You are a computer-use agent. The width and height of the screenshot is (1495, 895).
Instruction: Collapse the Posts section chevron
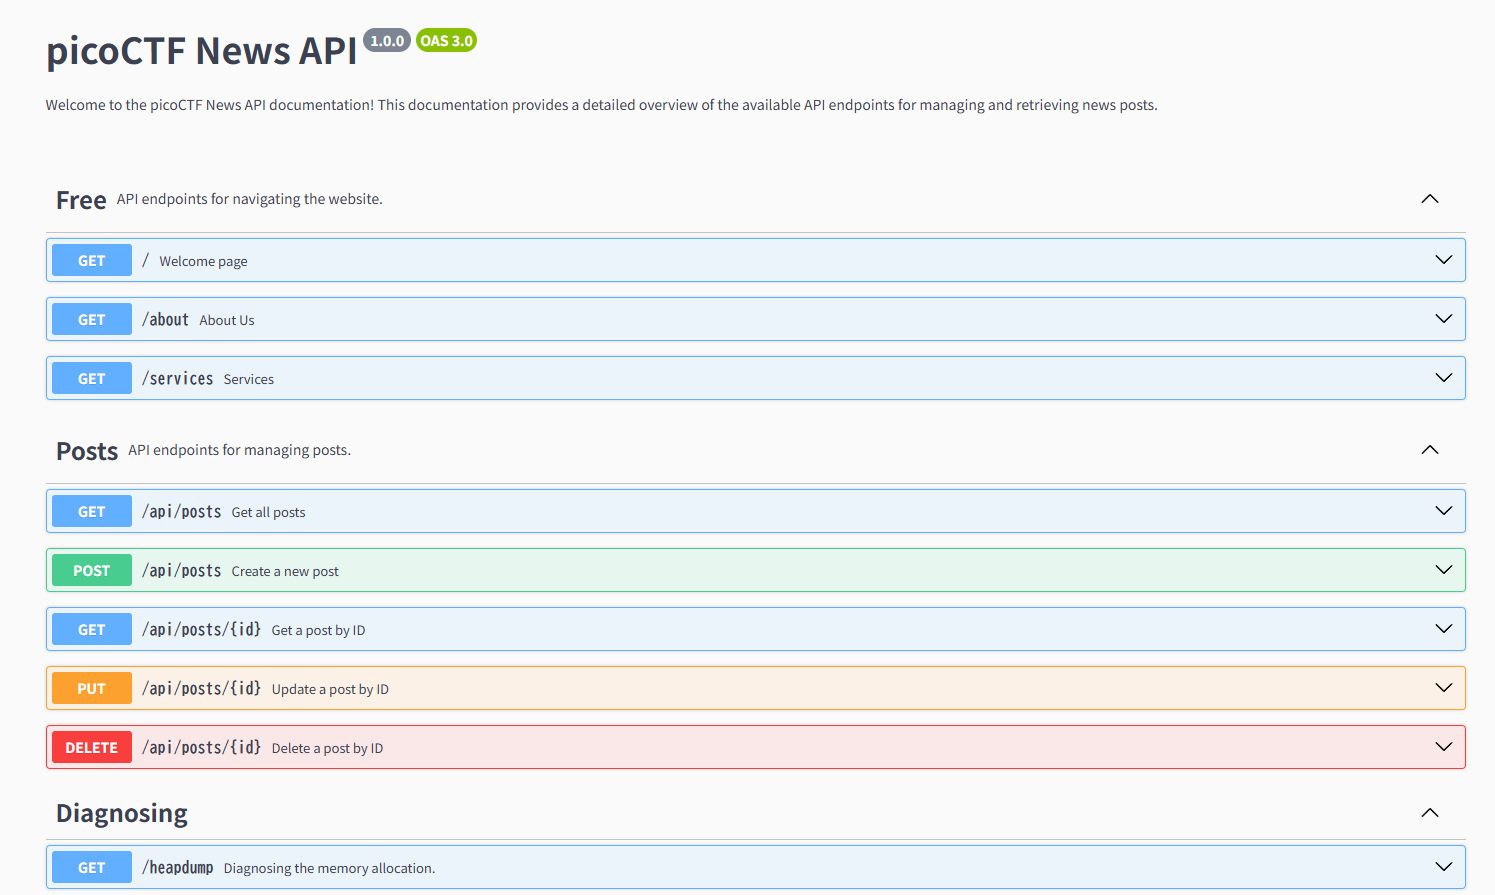coord(1430,450)
